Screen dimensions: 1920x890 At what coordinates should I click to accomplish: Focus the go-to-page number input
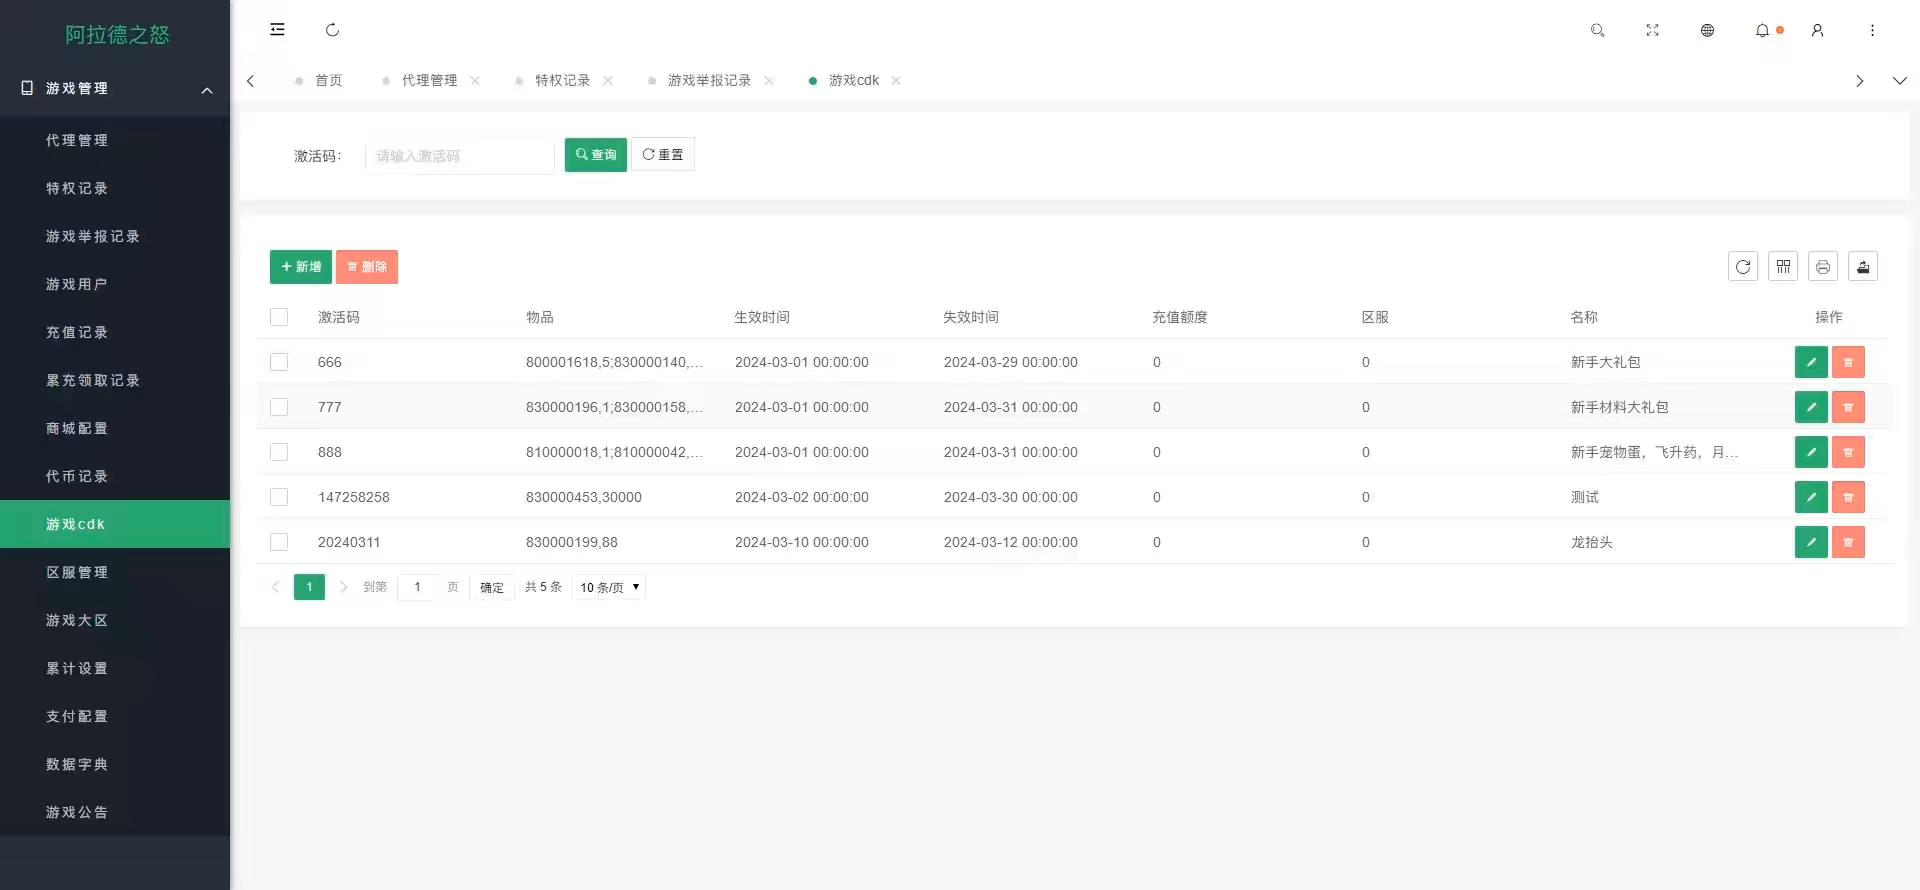tap(418, 587)
